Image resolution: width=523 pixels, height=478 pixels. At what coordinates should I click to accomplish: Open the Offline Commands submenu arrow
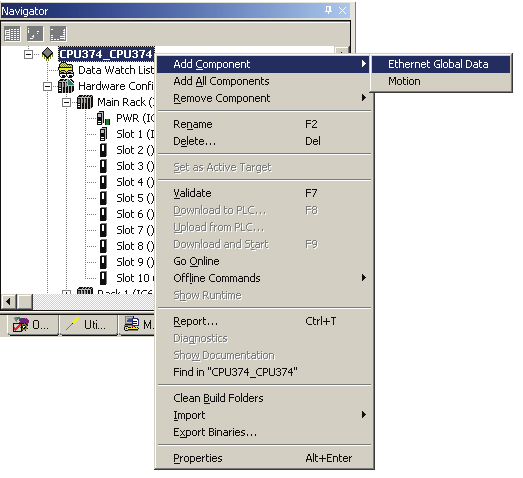(x=364, y=278)
